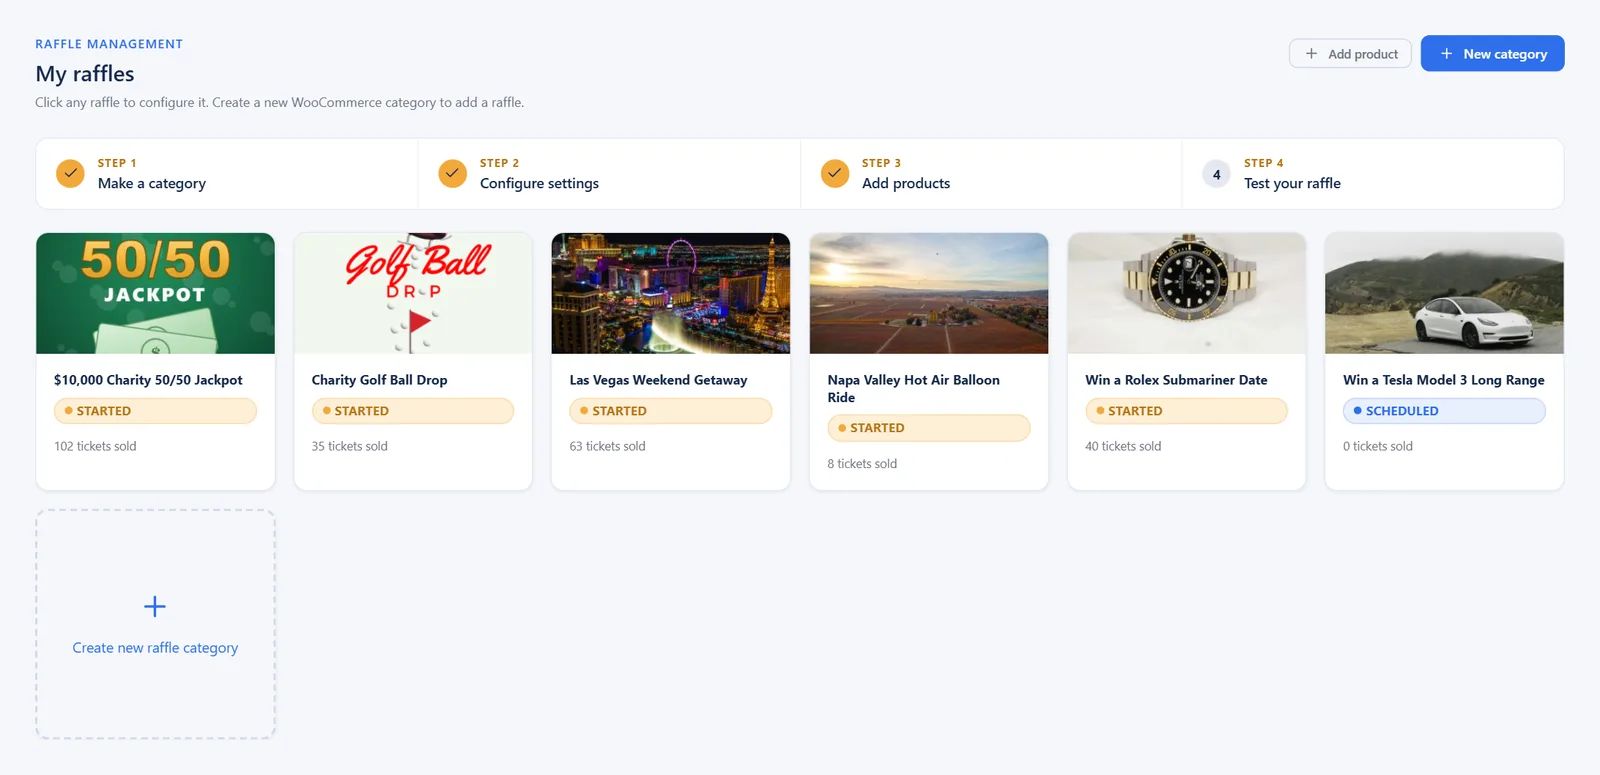Click the New category button

pyautogui.click(x=1492, y=54)
